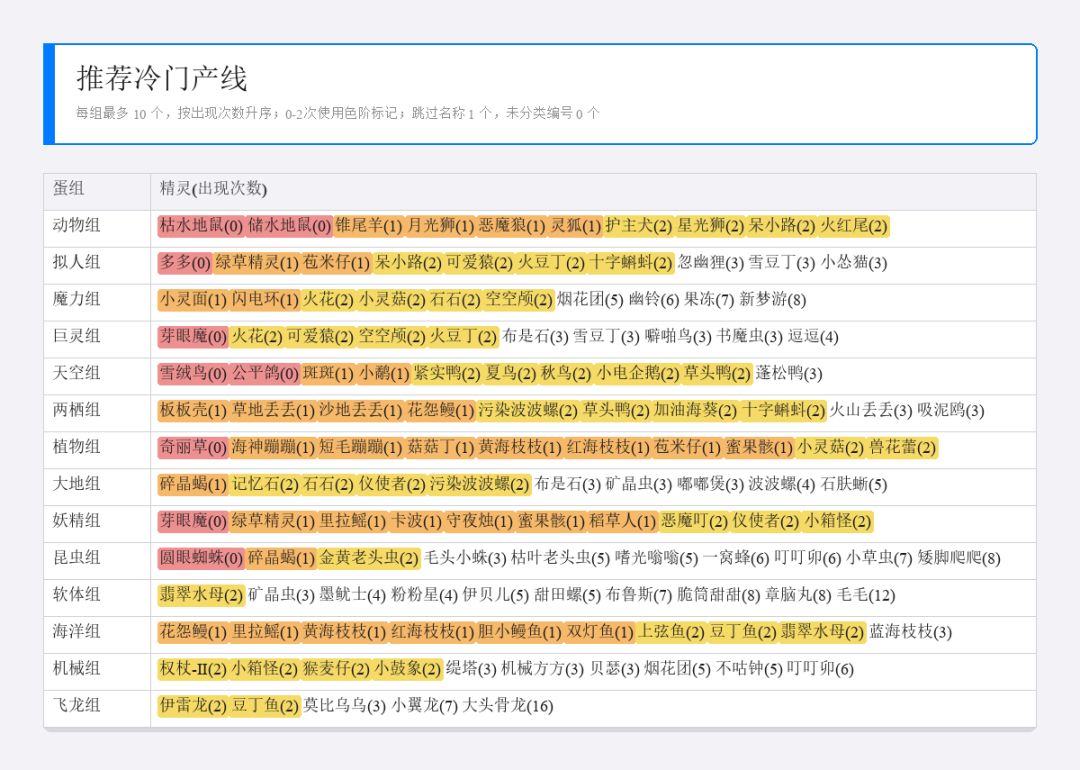
Task: Select the 储水地鼠(0) tag
Action: pos(289,226)
